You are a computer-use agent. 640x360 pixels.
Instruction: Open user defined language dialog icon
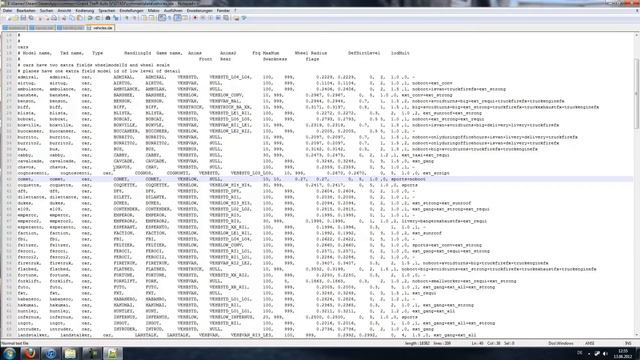pos(185,18)
